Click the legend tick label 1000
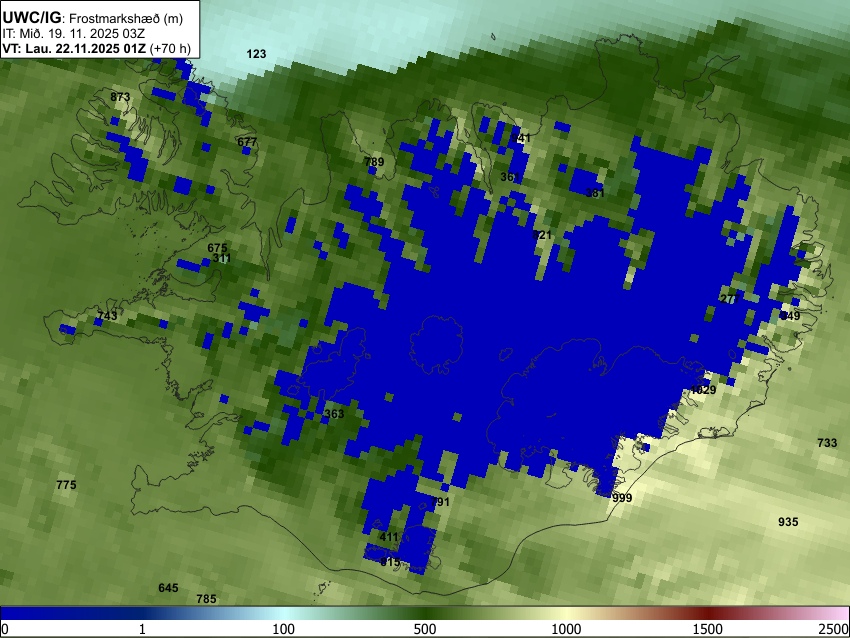The image size is (850, 638). pyautogui.click(x=566, y=629)
